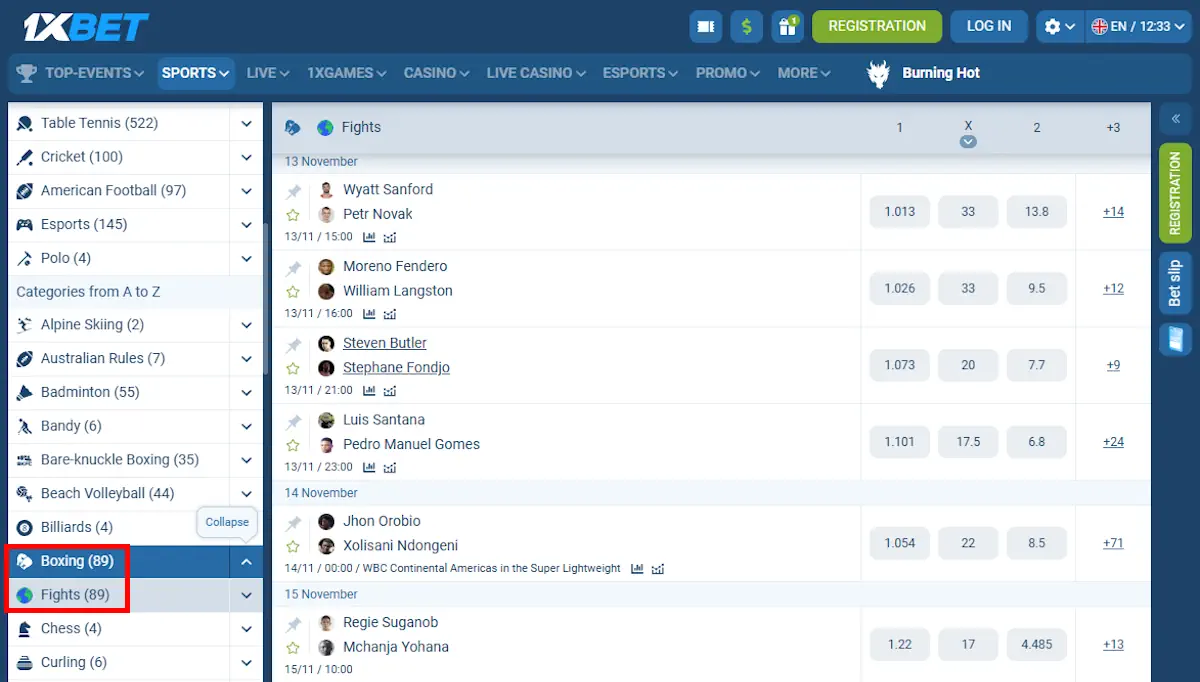Open the EN / 12:33 language dropdown
This screenshot has width=1200, height=682.
pyautogui.click(x=1139, y=26)
